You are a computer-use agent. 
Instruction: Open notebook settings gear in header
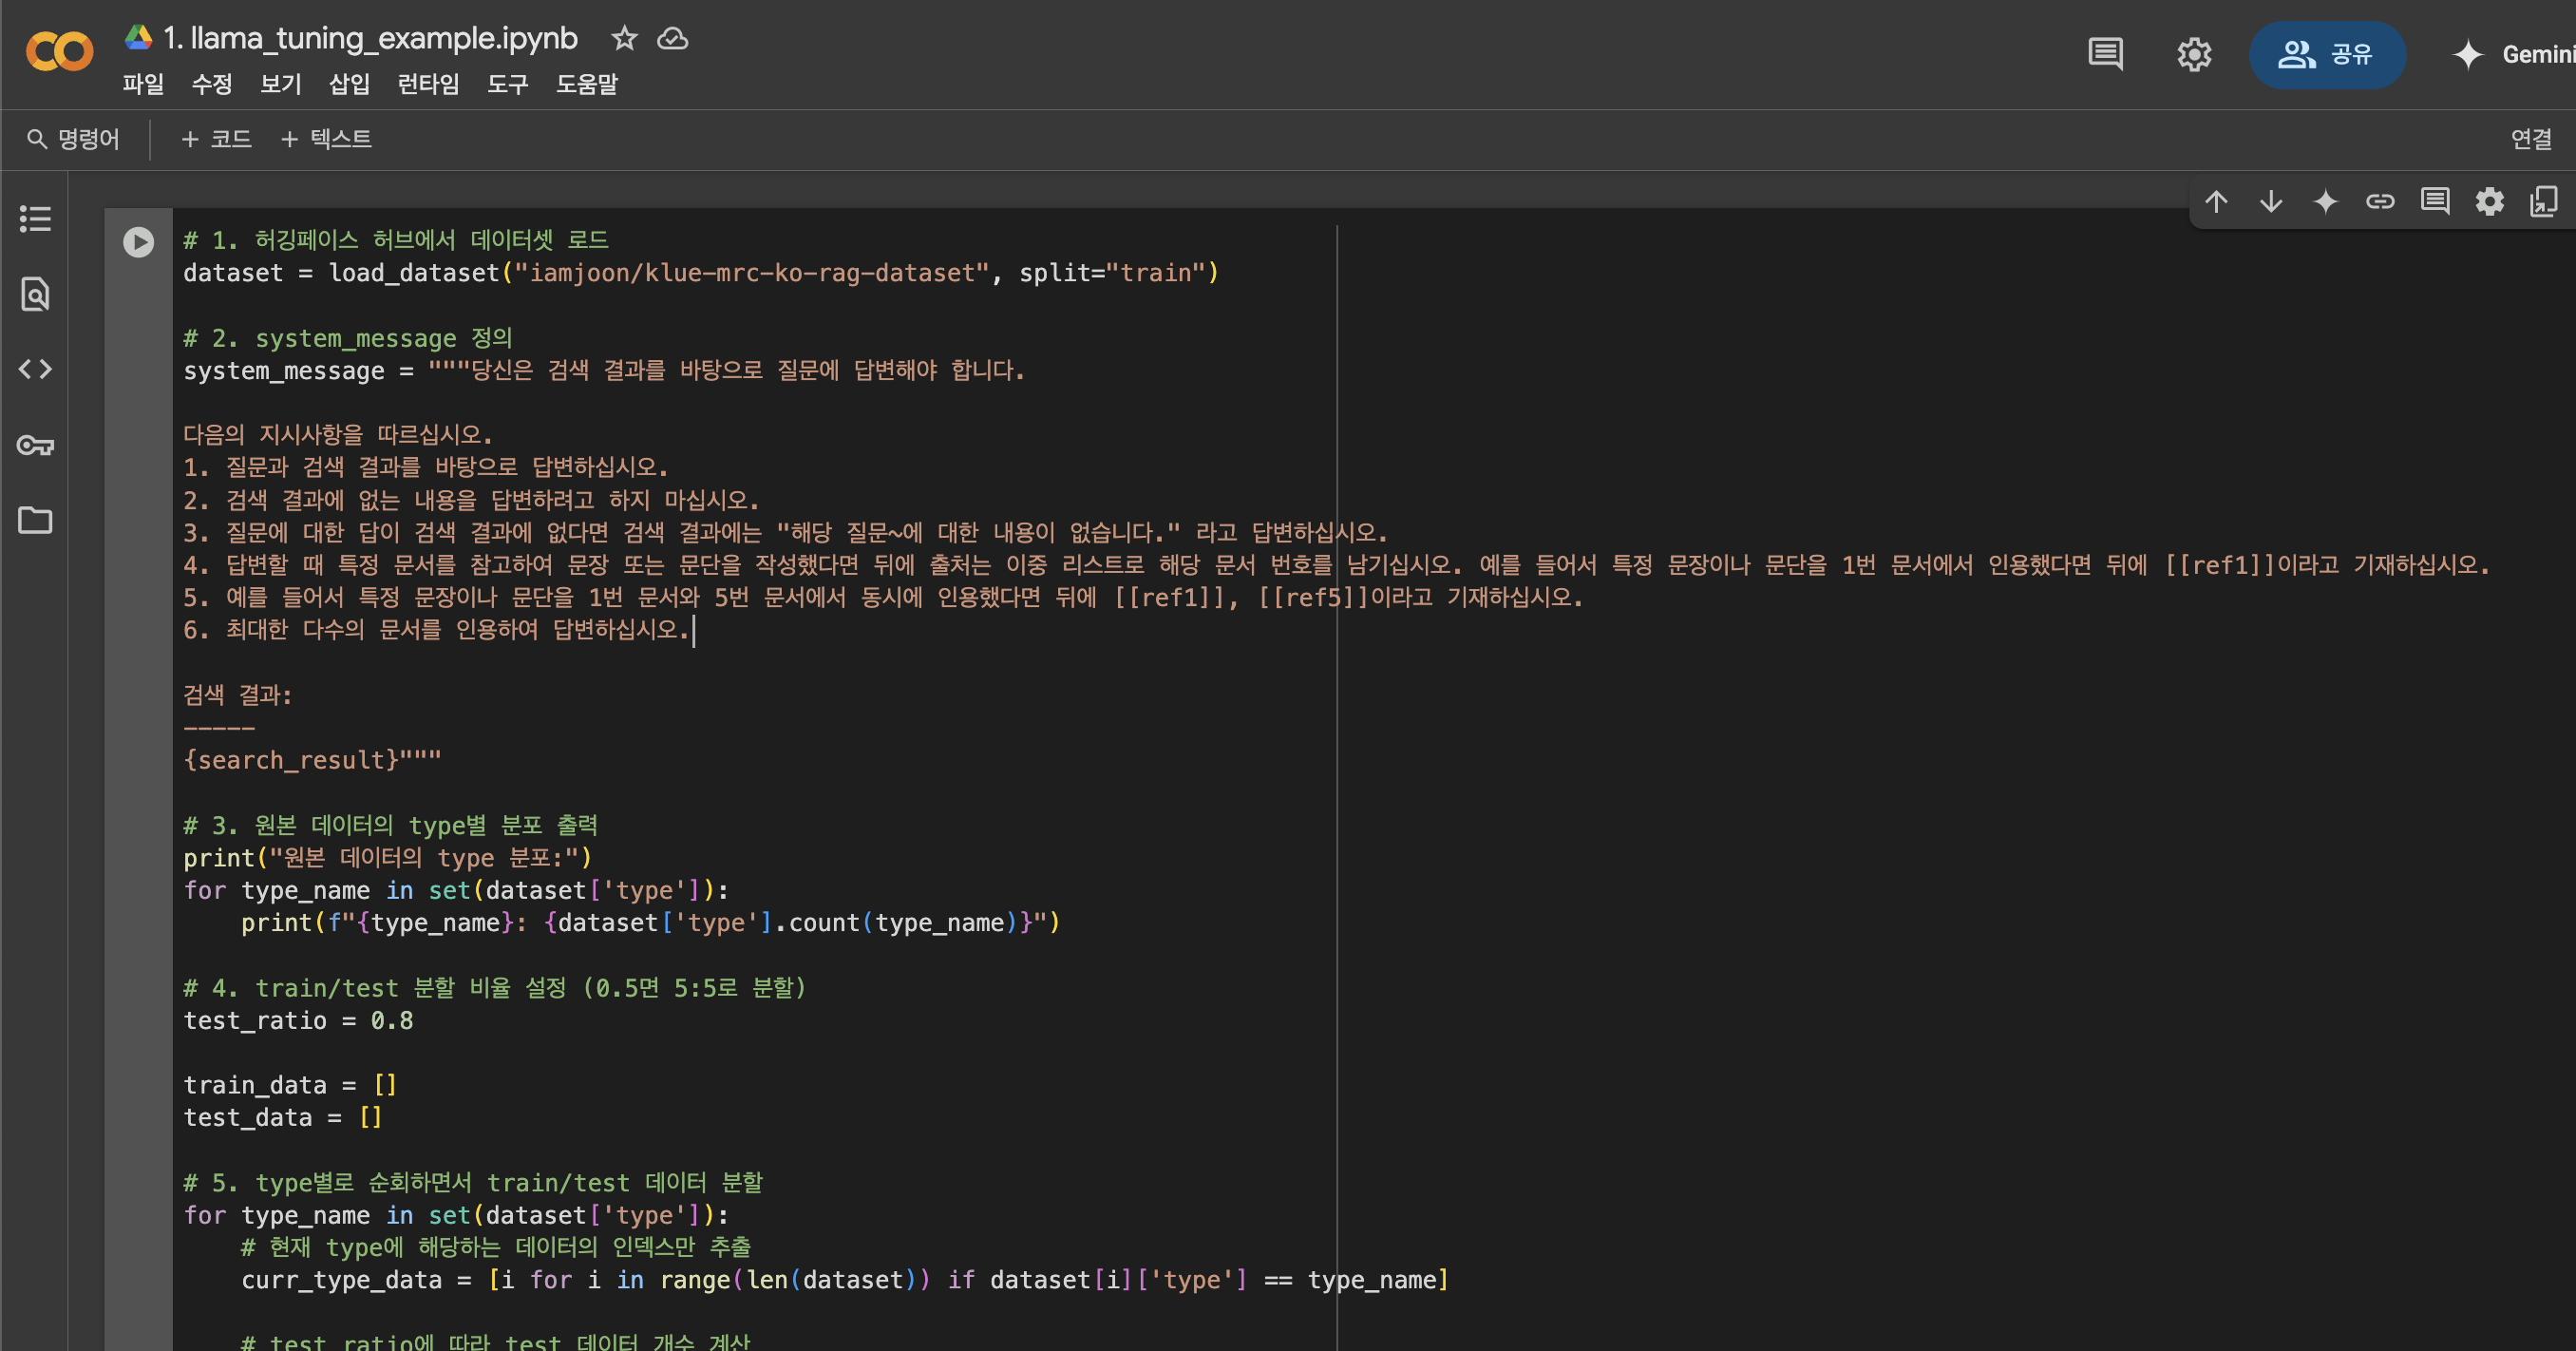2194,54
